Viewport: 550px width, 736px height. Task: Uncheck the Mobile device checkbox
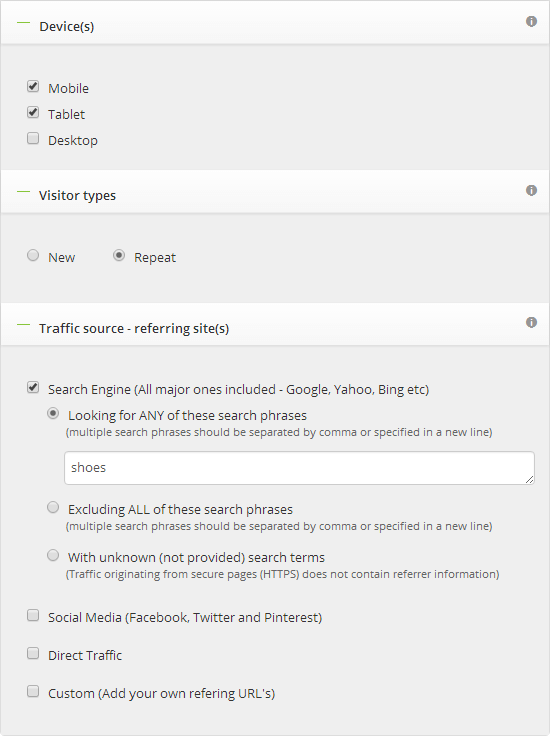(x=33, y=86)
